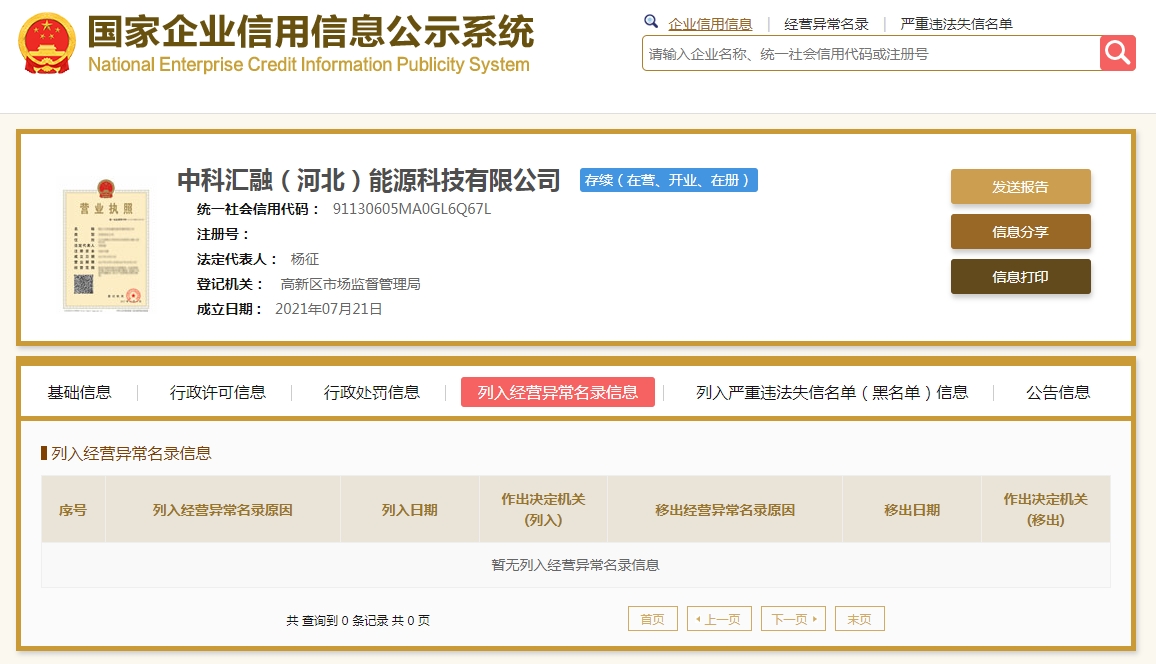1156x664 pixels.
Task: Go to first page with 首页
Action: click(652, 619)
